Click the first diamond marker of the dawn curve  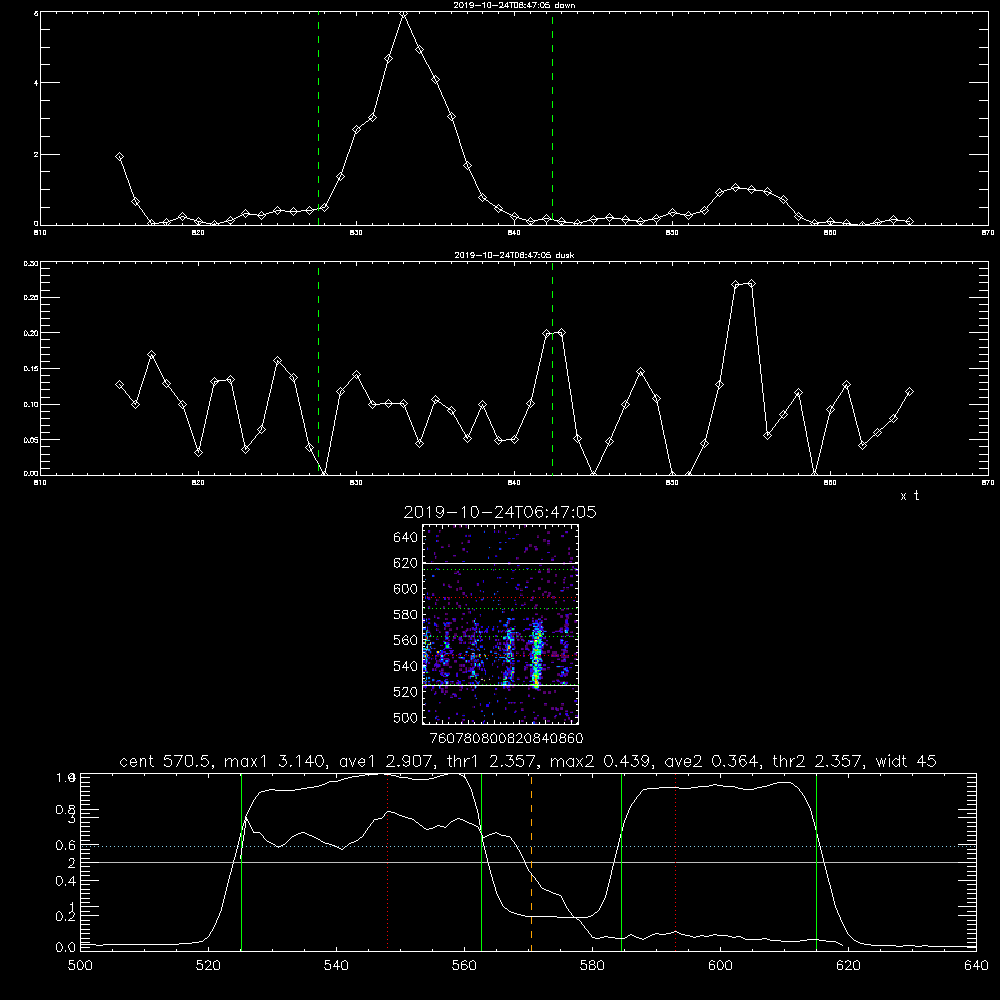[x=119, y=156]
